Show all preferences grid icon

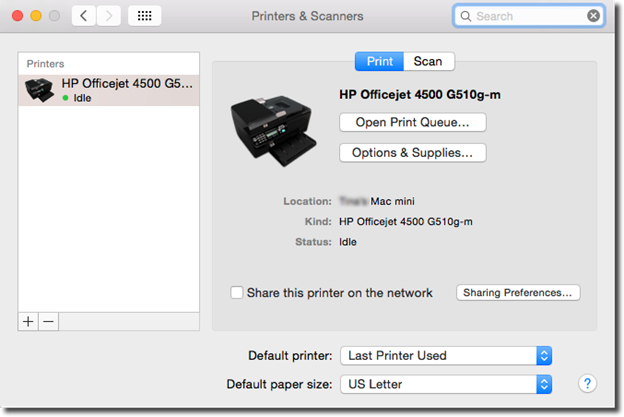[x=144, y=16]
